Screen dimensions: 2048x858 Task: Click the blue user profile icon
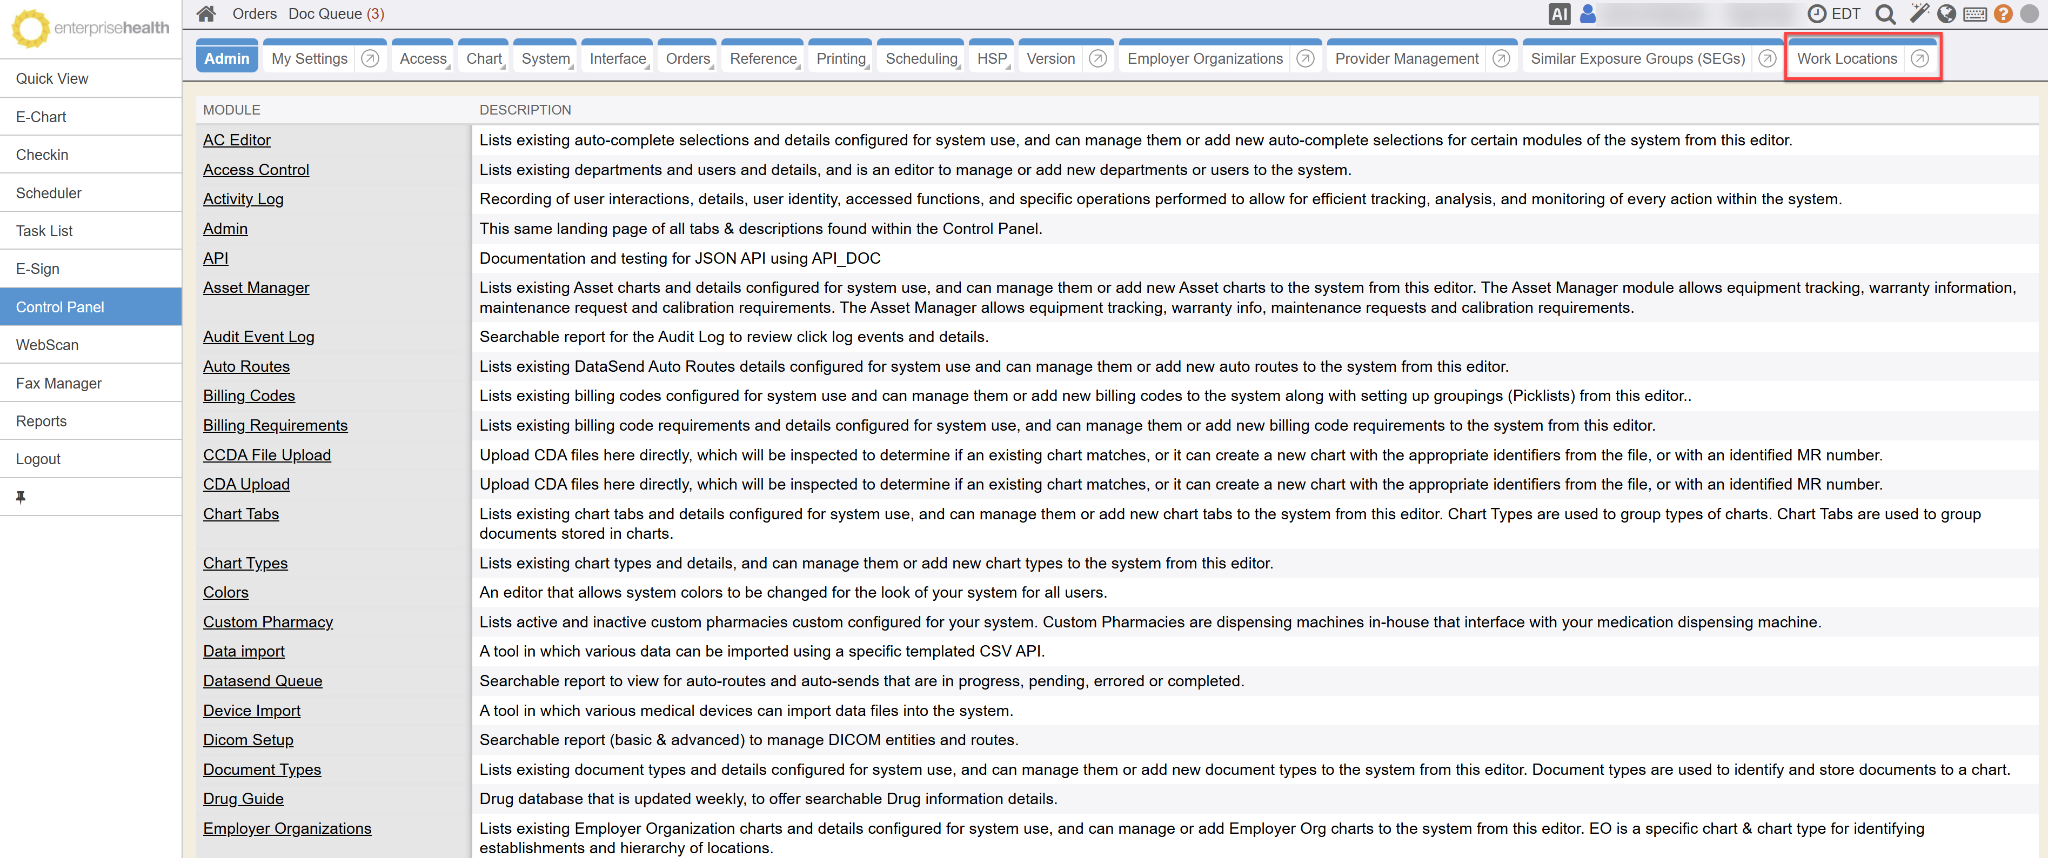click(x=1588, y=14)
